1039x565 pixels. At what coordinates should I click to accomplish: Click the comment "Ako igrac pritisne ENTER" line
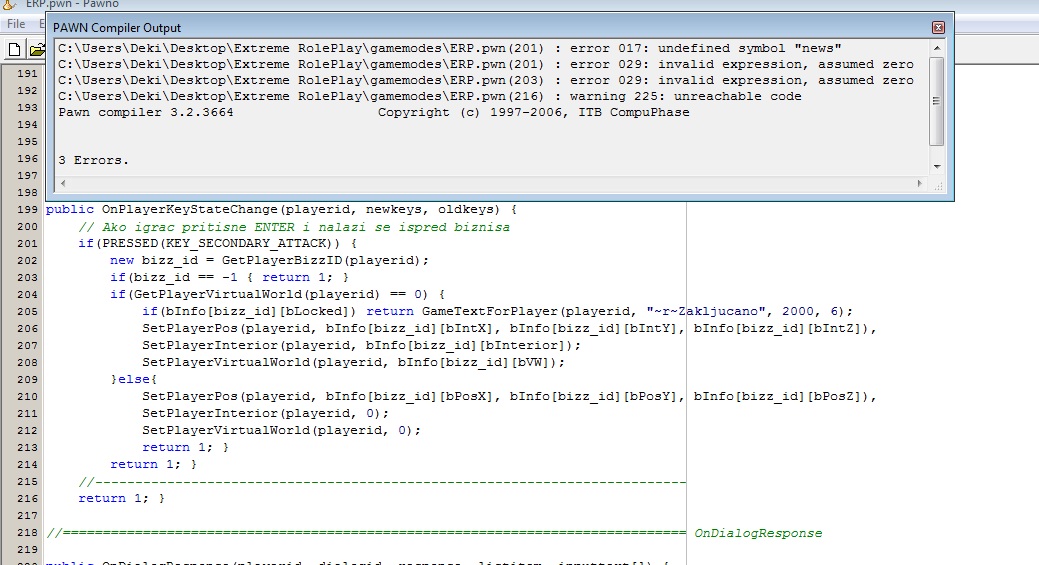(294, 227)
